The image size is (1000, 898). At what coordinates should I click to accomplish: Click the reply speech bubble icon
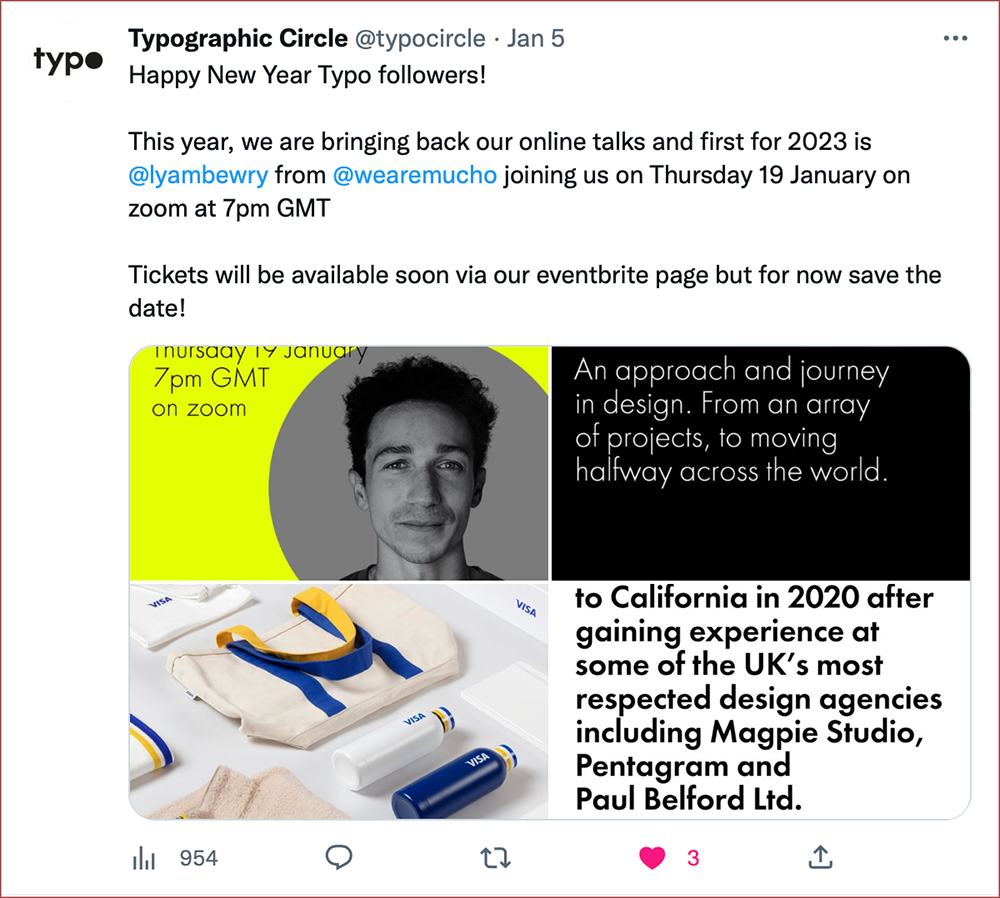coord(339,857)
